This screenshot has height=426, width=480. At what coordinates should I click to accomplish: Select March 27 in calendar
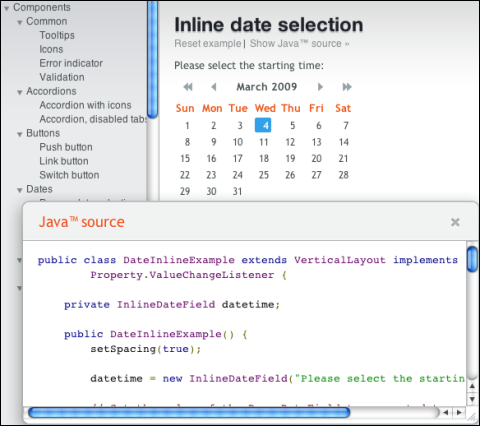click(316, 175)
